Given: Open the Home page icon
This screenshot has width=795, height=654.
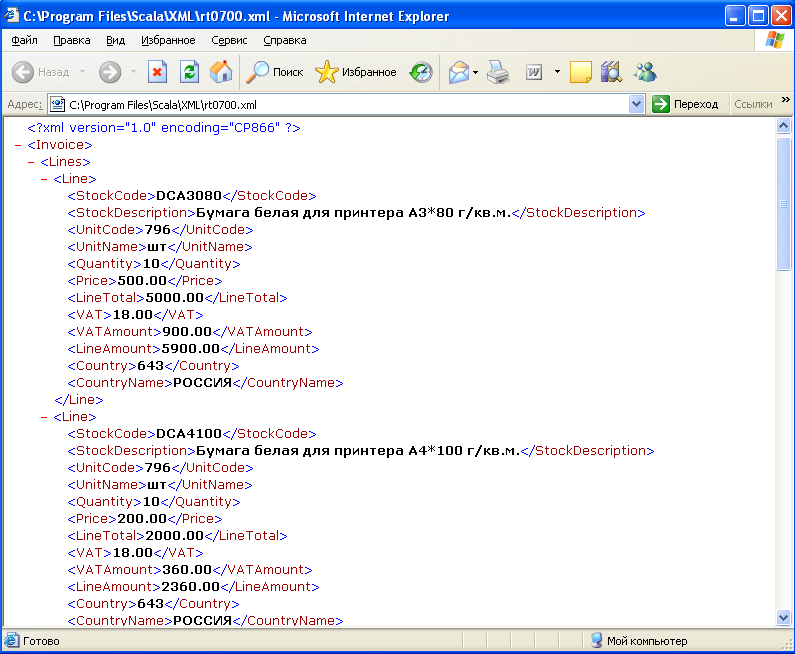Looking at the screenshot, I should point(221,72).
